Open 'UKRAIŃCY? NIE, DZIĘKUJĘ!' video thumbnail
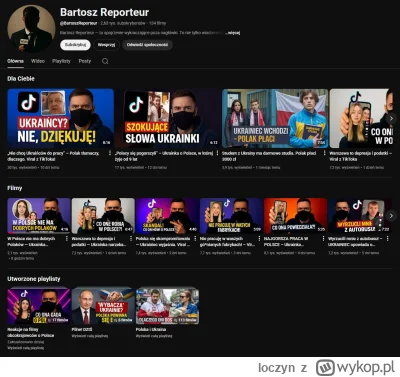Viewport: 400px width, 377px height. [x=61, y=118]
